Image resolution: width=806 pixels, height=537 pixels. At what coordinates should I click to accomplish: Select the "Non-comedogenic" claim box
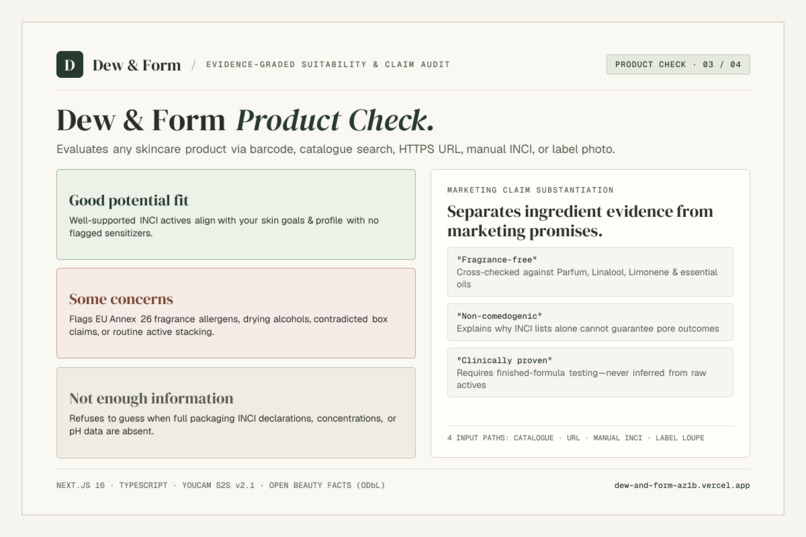pyautogui.click(x=590, y=322)
